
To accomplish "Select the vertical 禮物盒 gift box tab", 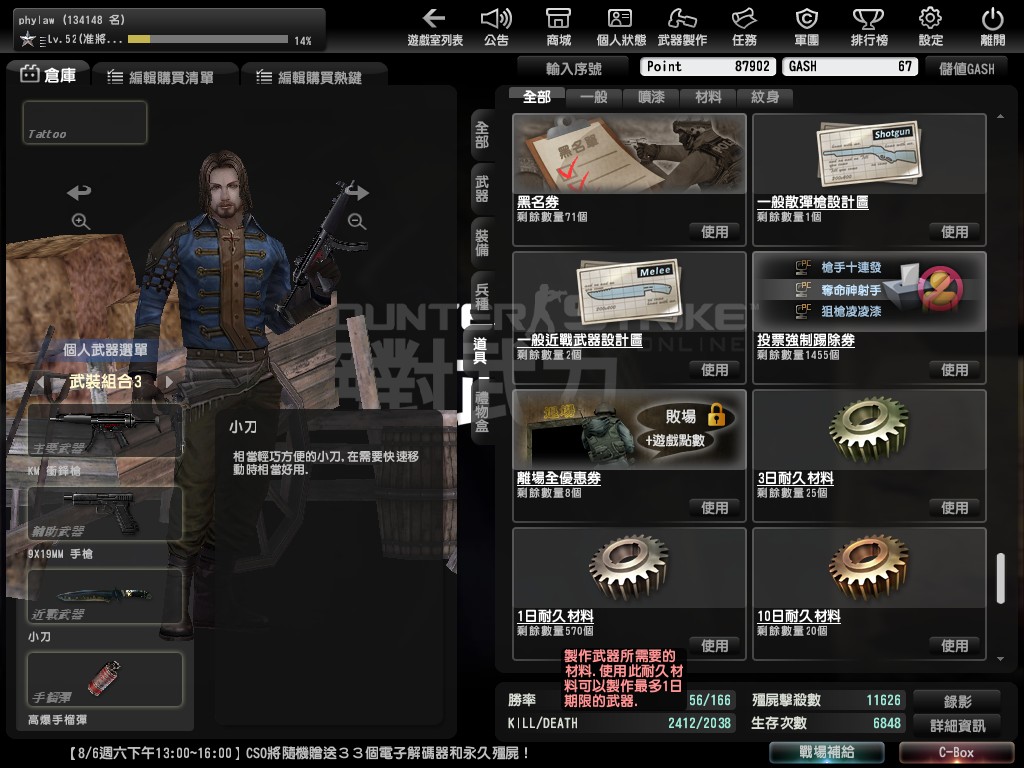I will click(482, 411).
